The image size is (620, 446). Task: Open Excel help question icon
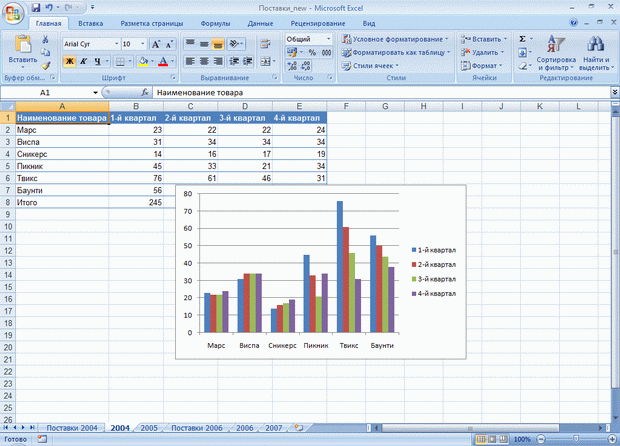(574, 23)
